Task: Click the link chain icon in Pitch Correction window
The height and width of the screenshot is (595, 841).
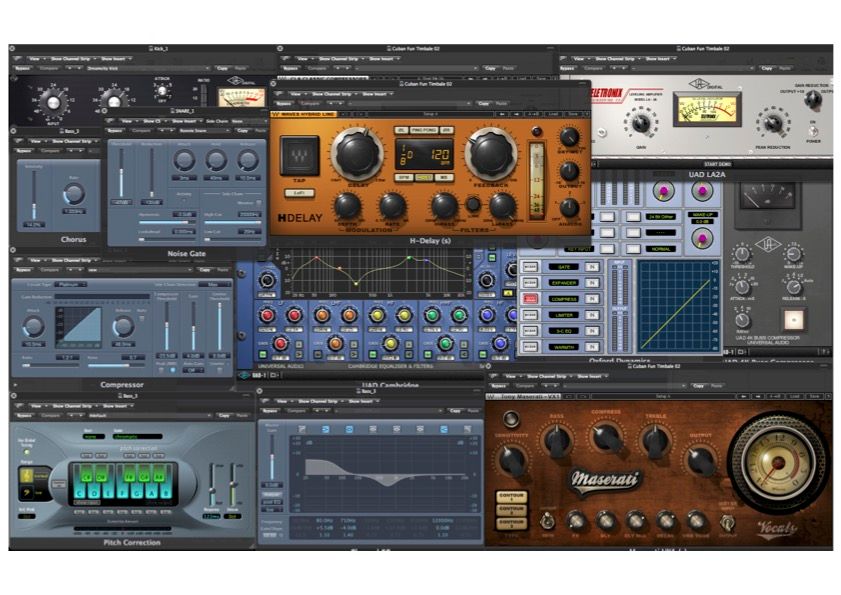Action: [x=18, y=406]
